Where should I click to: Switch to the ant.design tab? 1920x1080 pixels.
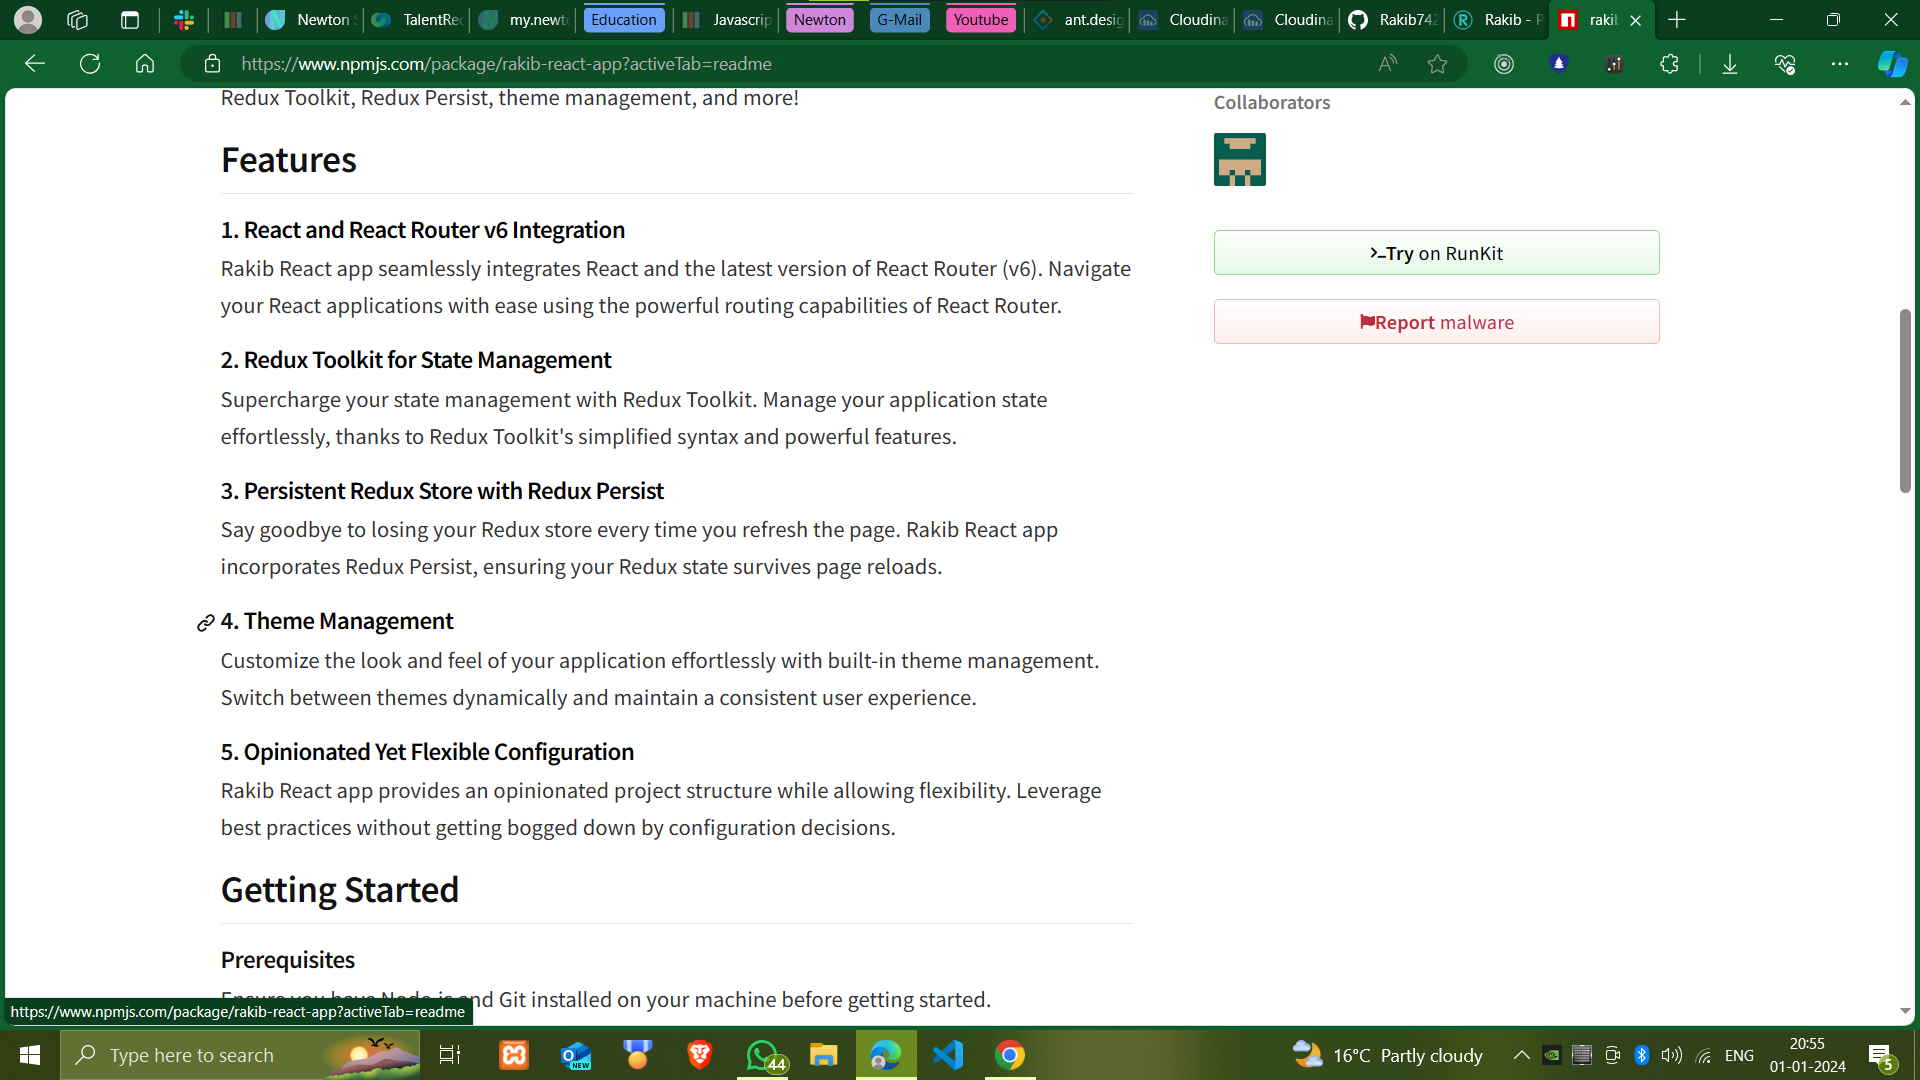click(1078, 19)
